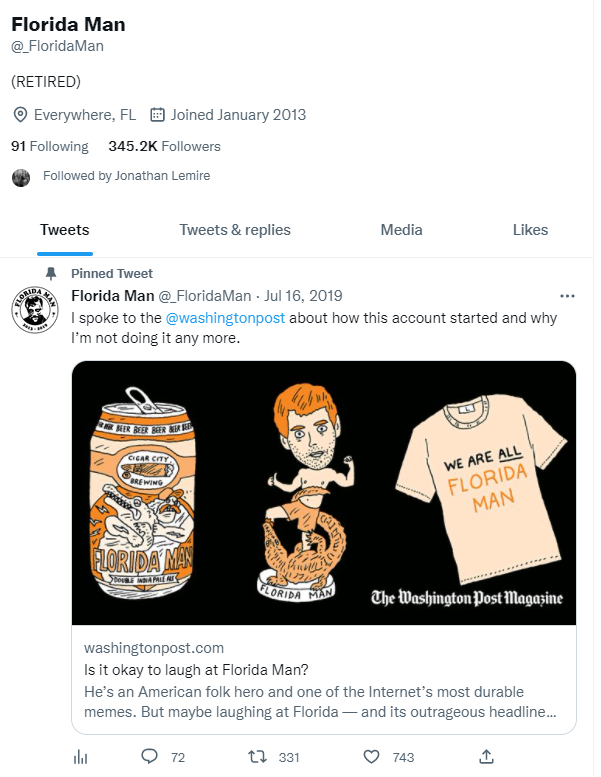The image size is (601, 777).
Task: Click the reply comment icon
Action: point(150,757)
